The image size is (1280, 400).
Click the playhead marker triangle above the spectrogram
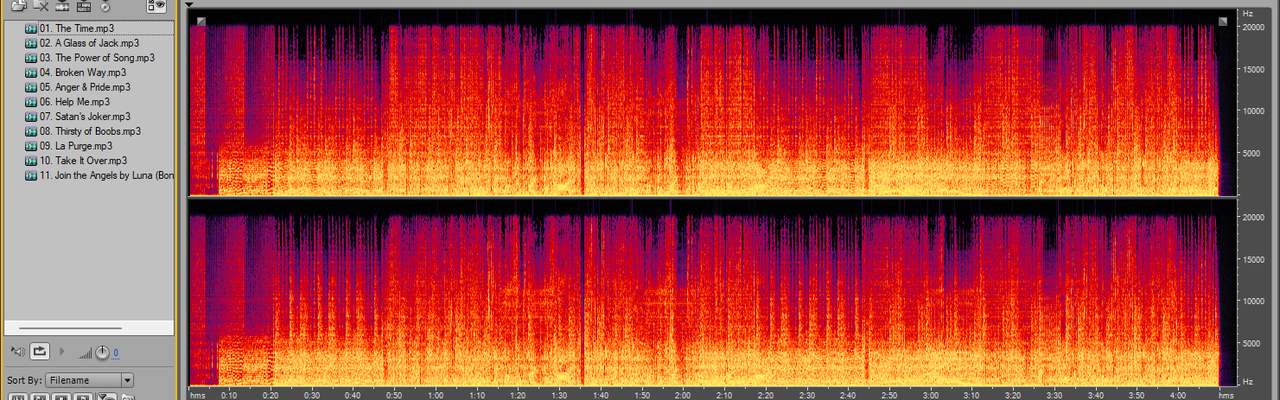190,4
